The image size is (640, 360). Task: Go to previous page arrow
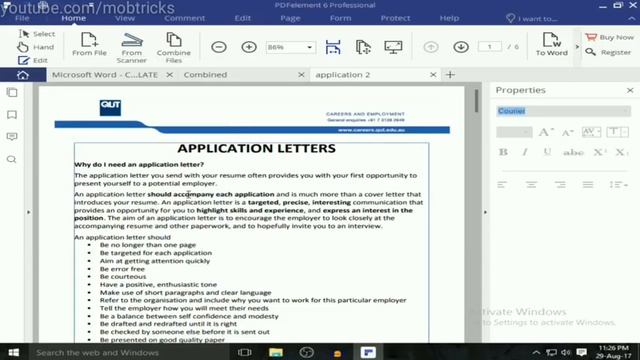[x=431, y=47]
